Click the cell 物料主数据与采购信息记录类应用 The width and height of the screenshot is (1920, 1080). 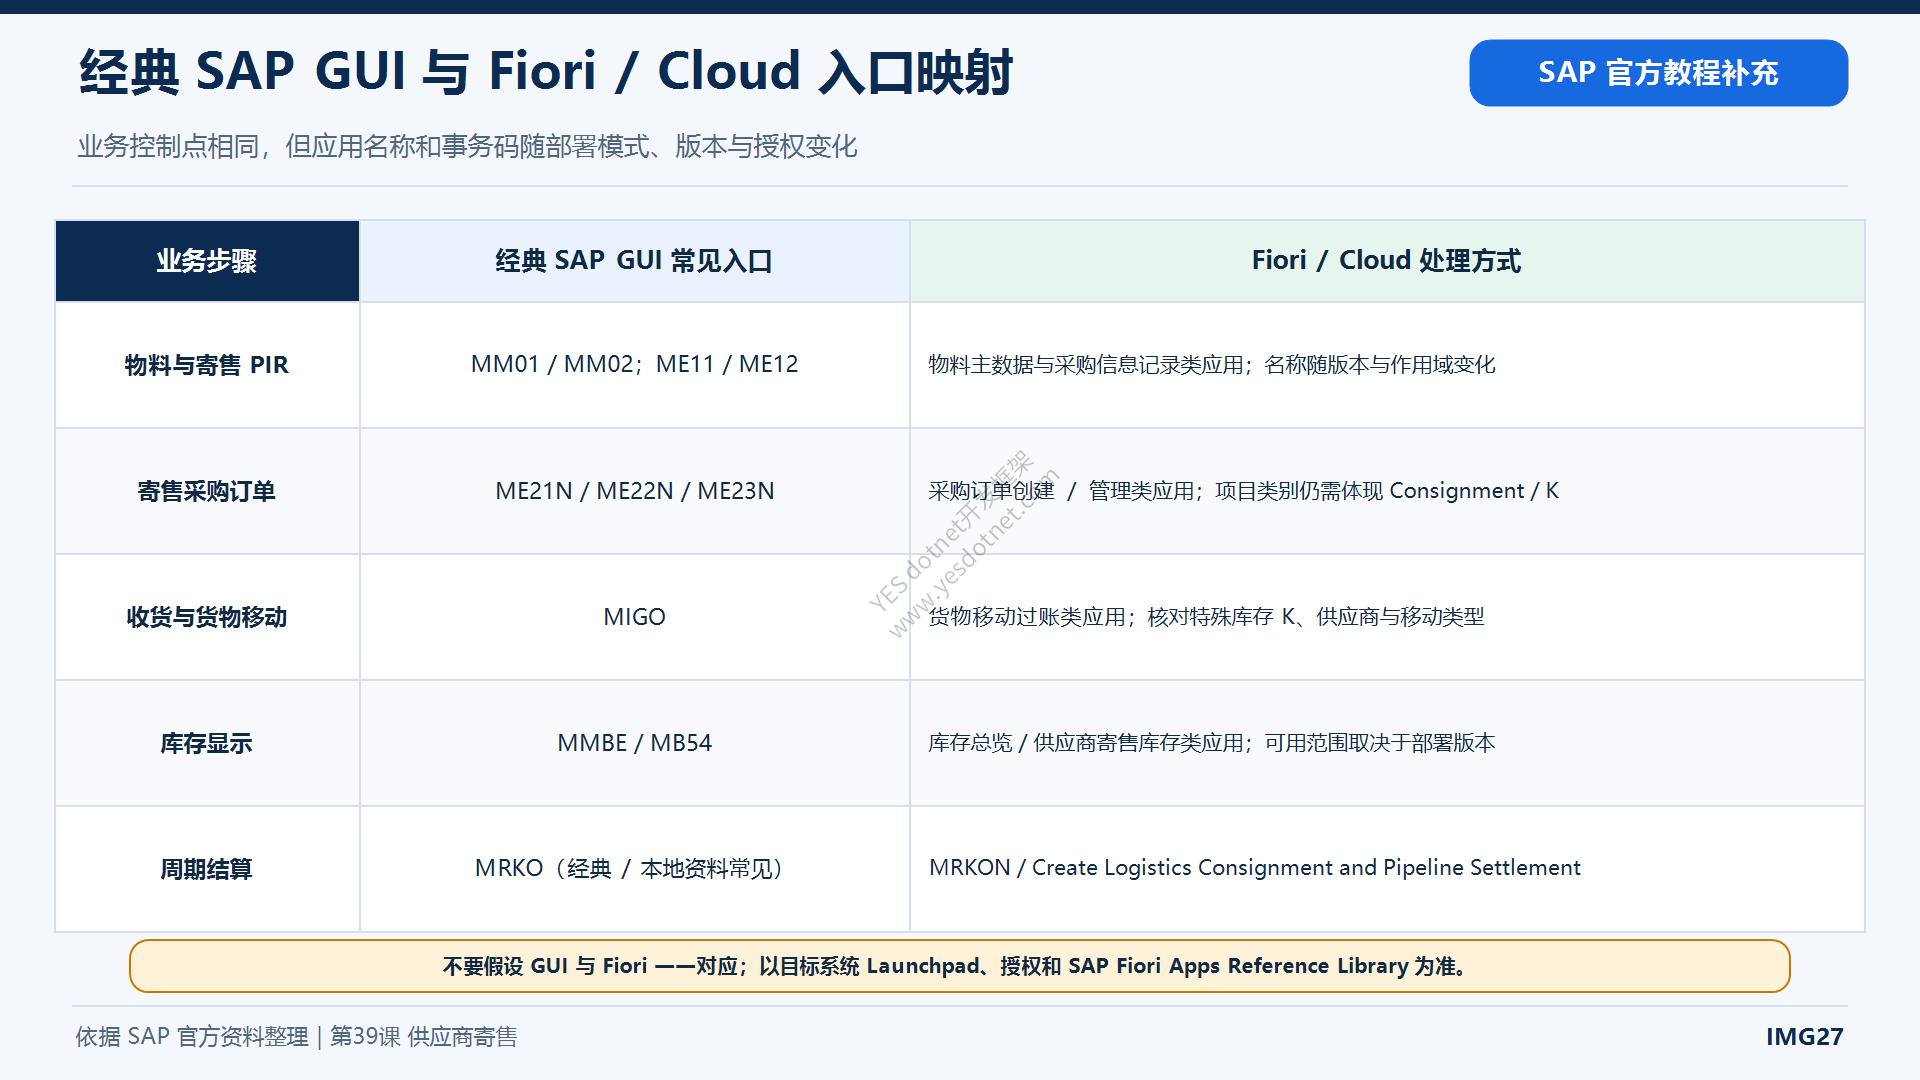(x=1387, y=365)
